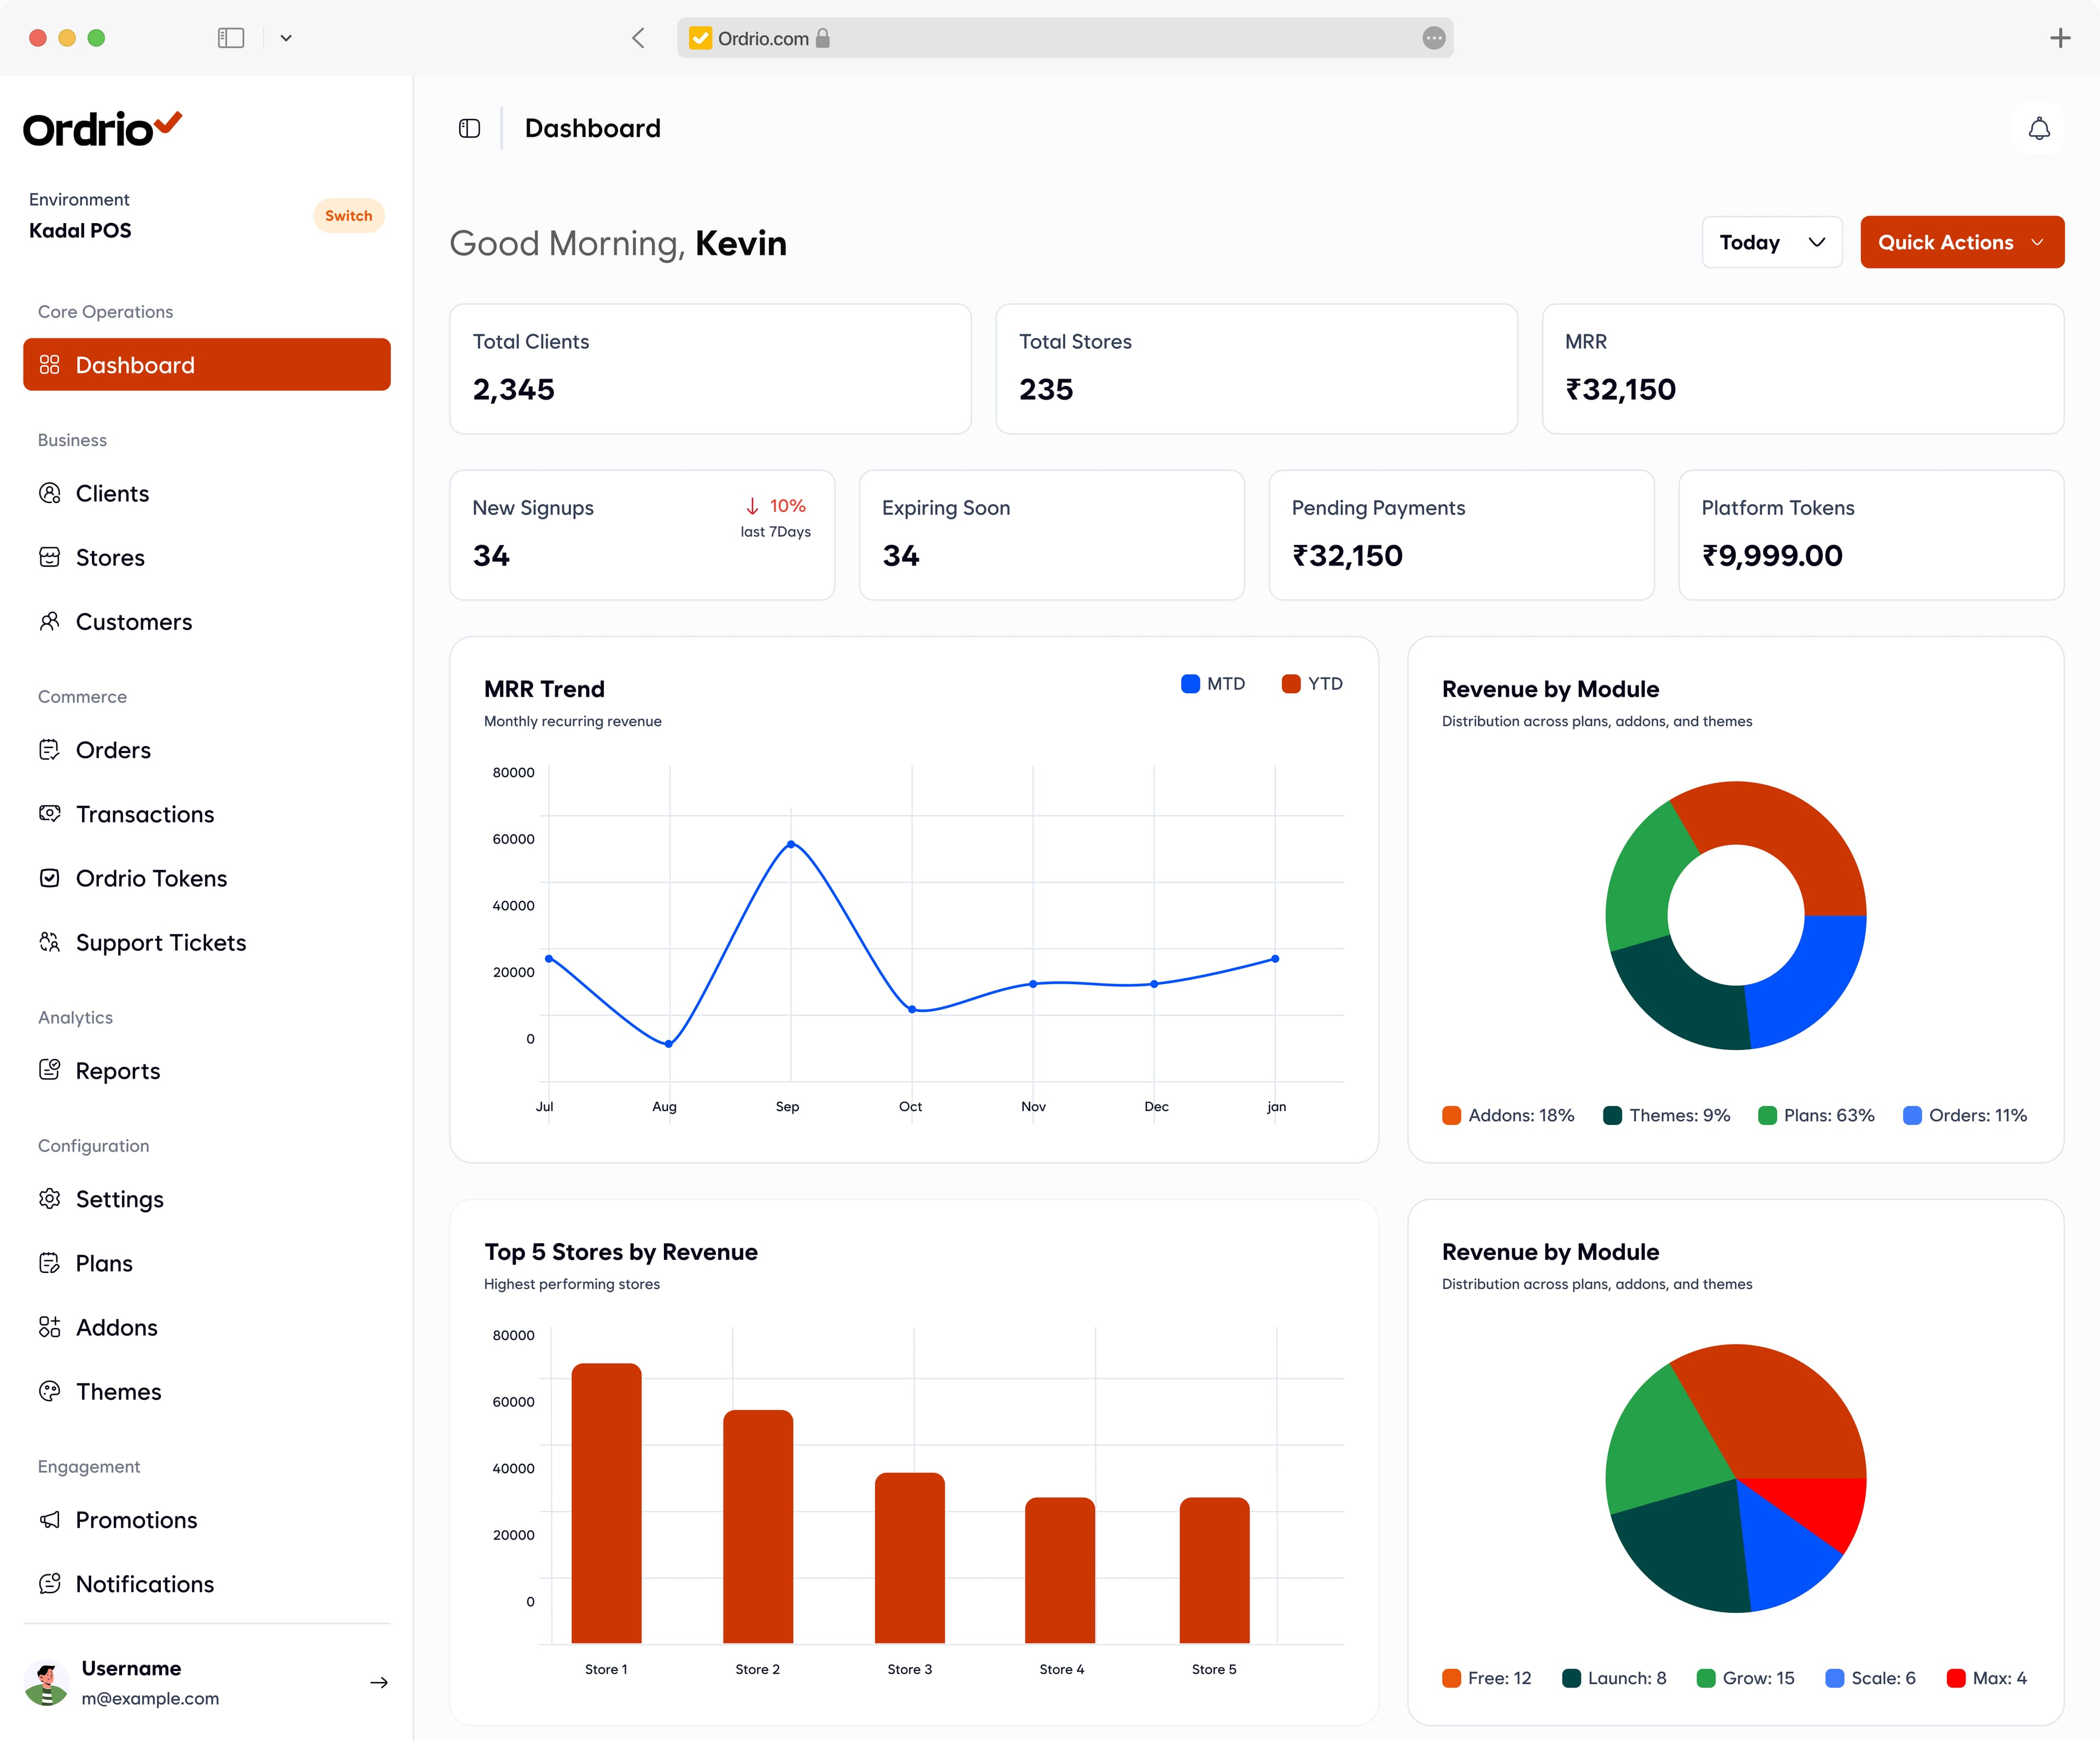Click the Clients sidebar icon

49,493
